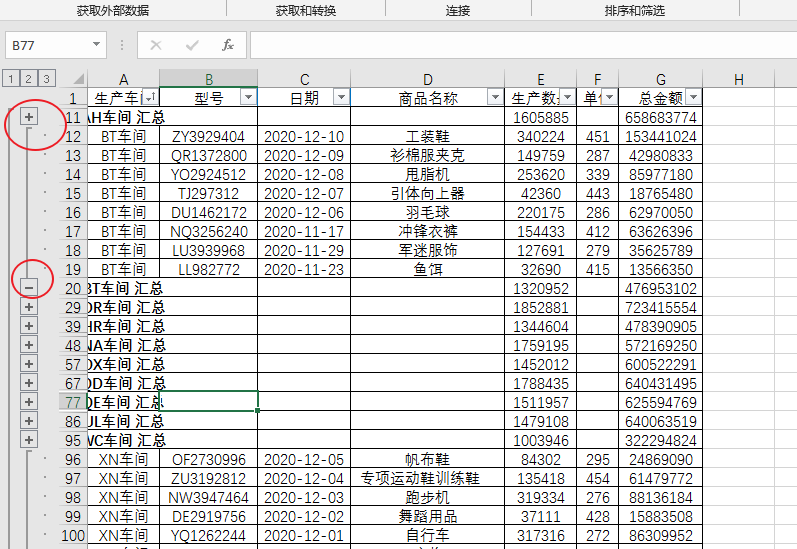Expand the AH车间 汇总 group
Viewport: 797px width, 549px height.
29,117
